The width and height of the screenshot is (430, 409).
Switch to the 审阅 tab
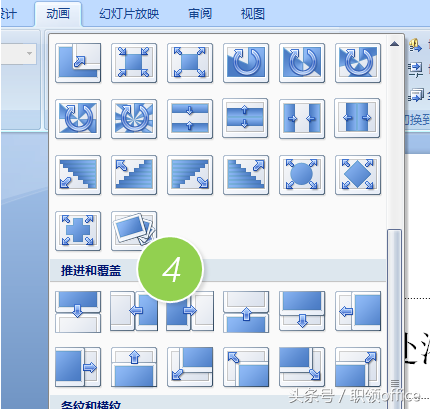pos(200,14)
